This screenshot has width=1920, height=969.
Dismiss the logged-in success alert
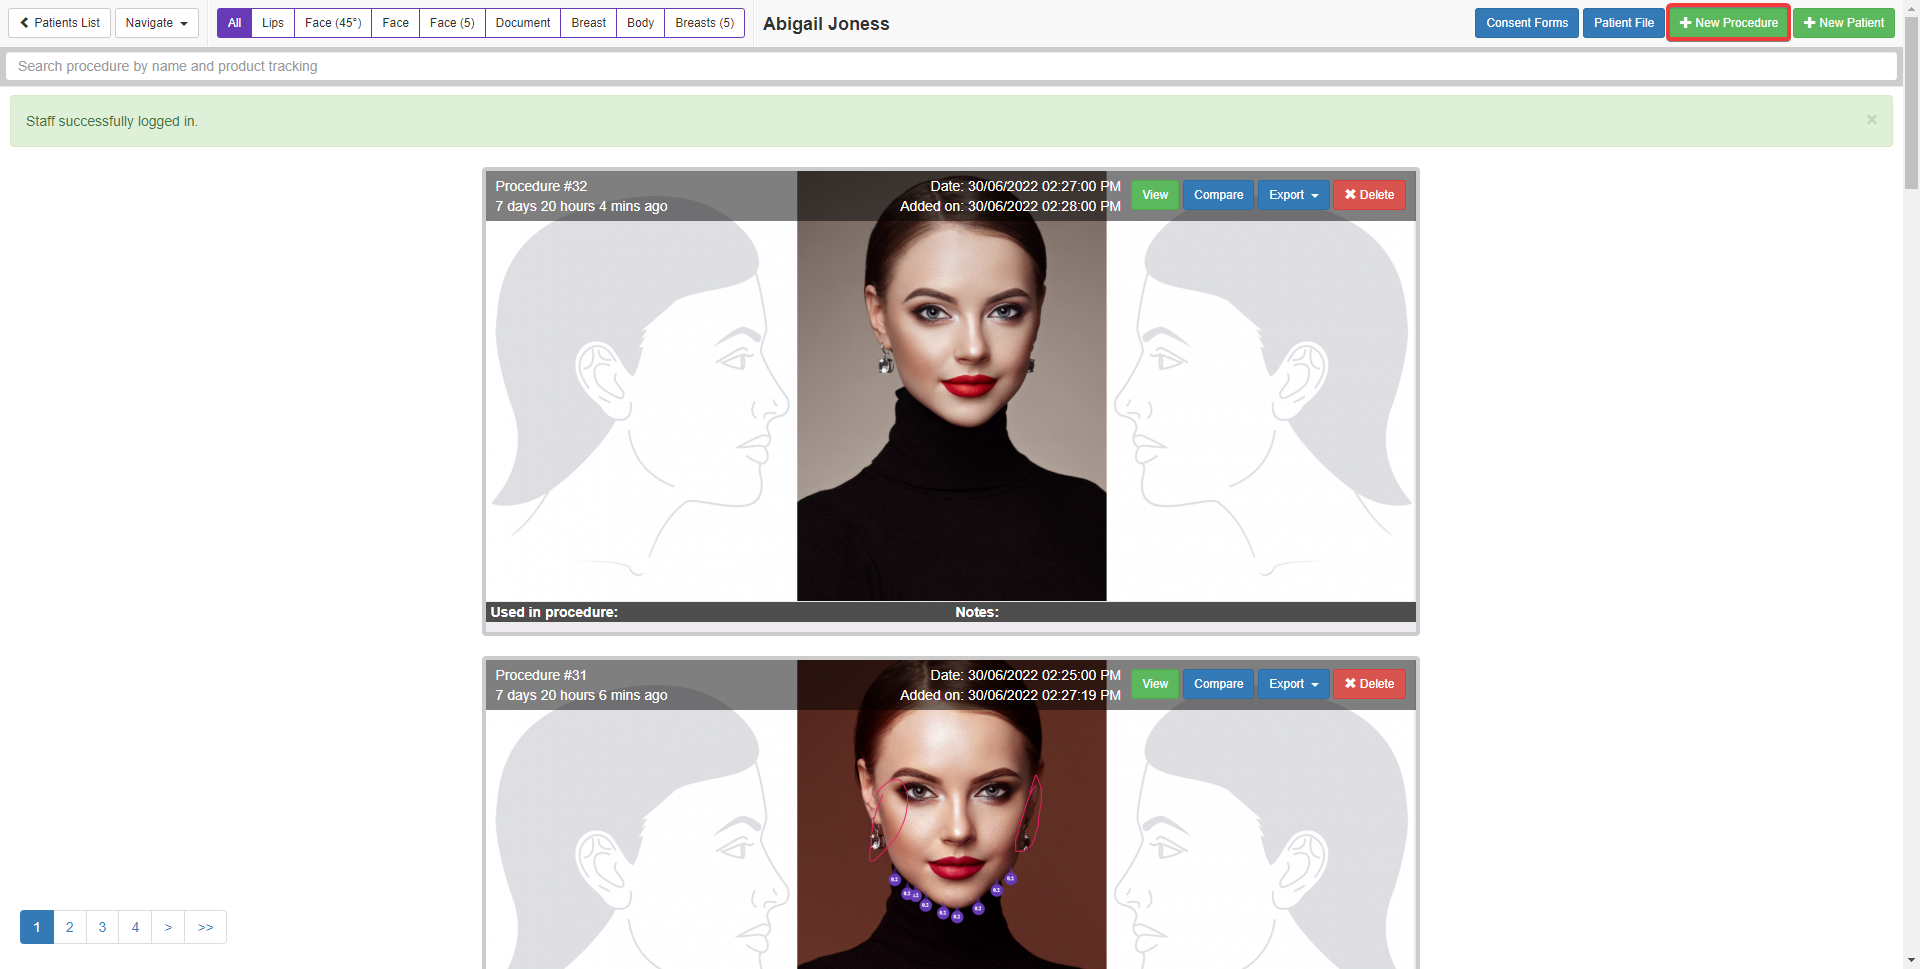(1871, 120)
